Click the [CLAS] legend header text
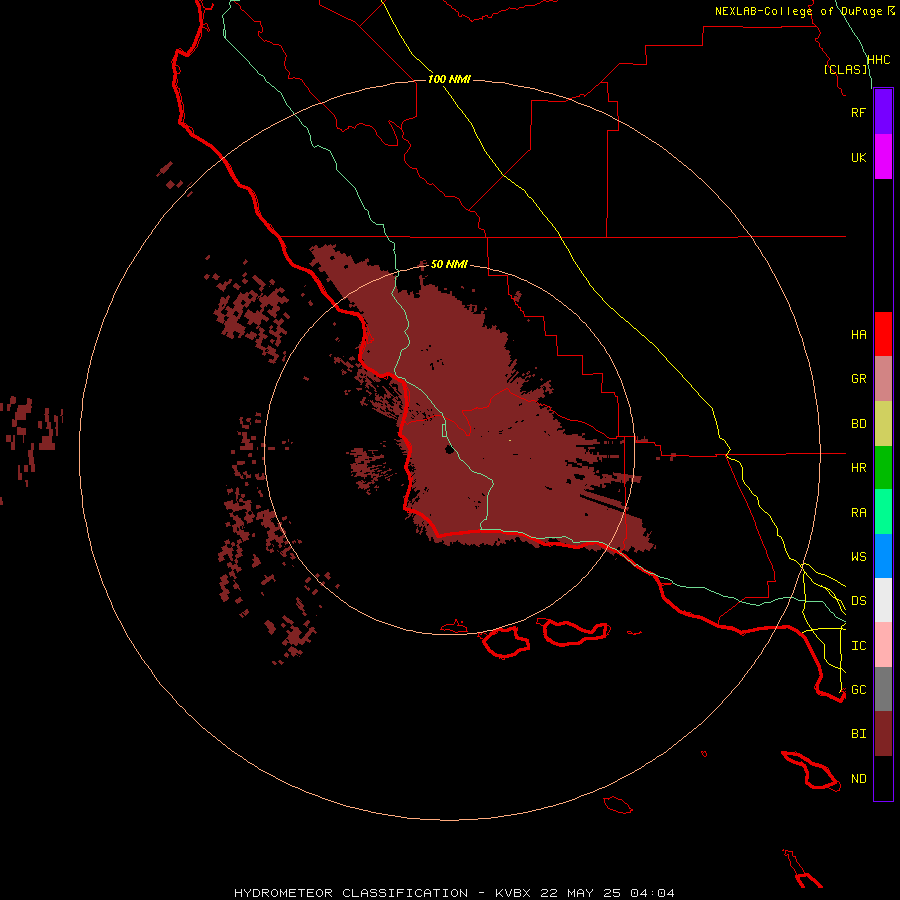900x900 pixels. click(845, 69)
